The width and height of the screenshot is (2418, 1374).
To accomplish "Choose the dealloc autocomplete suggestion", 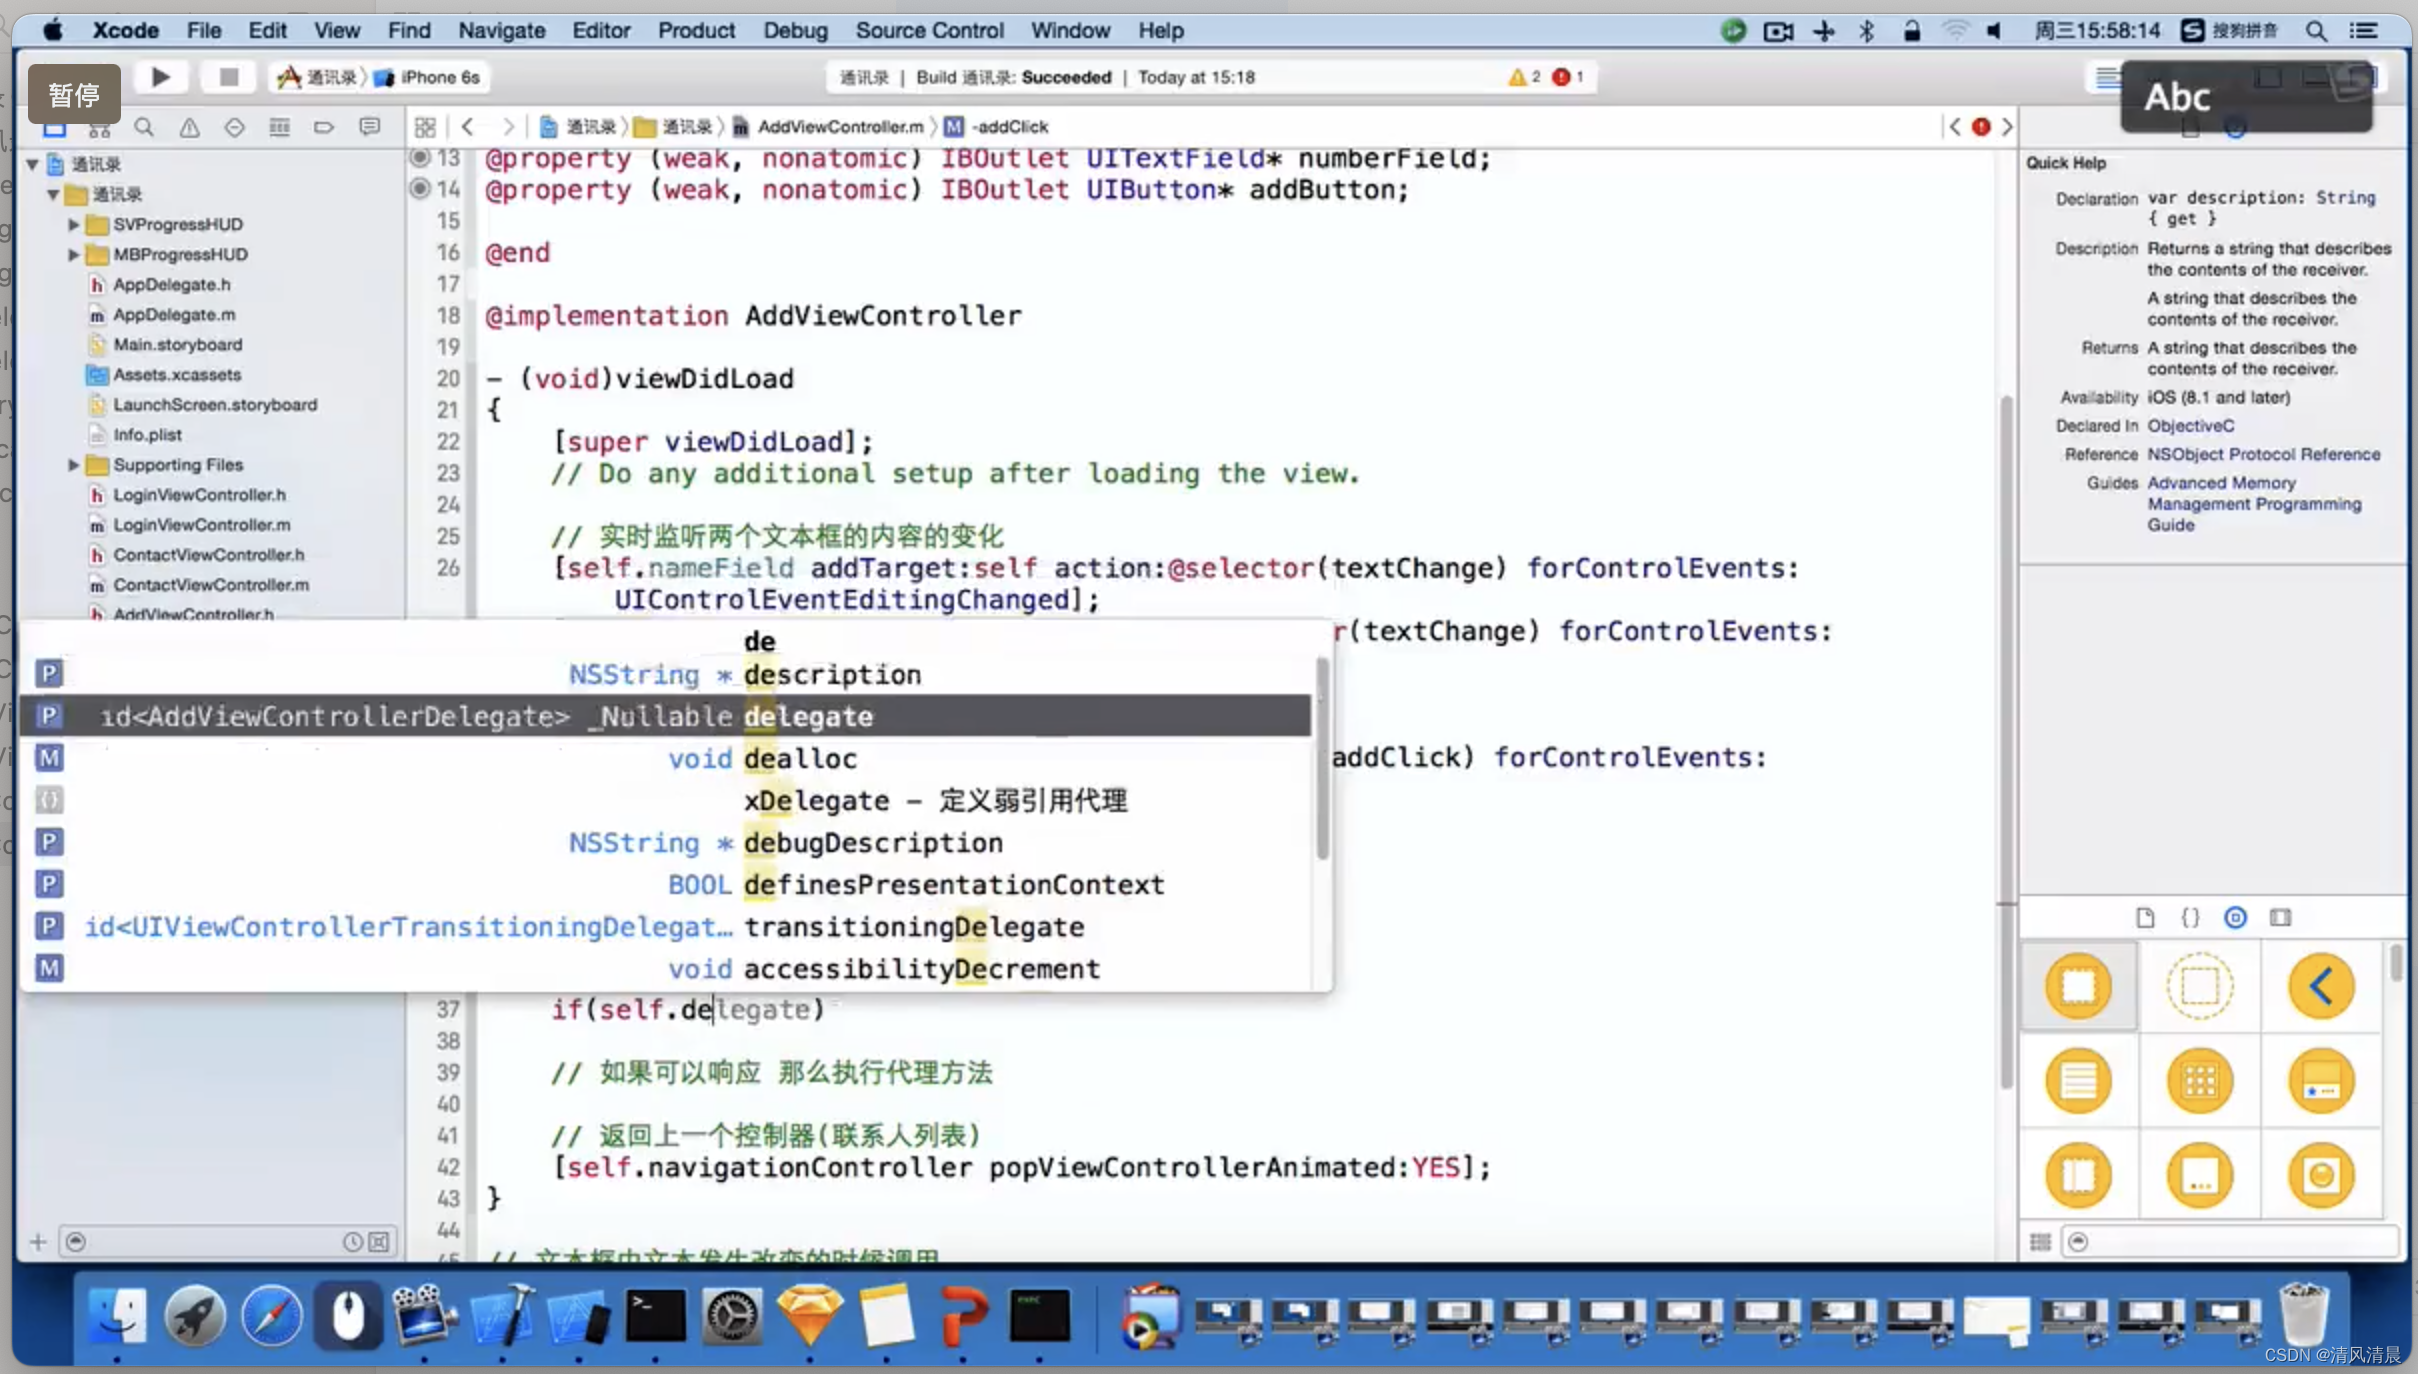I will pos(665,758).
